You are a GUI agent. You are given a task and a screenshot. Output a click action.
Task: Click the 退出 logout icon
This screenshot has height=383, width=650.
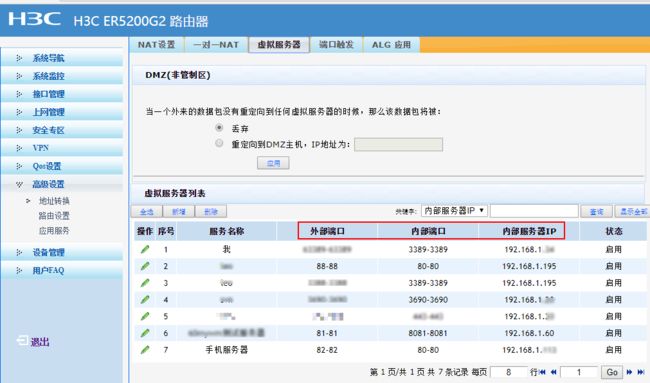[x=22, y=341]
